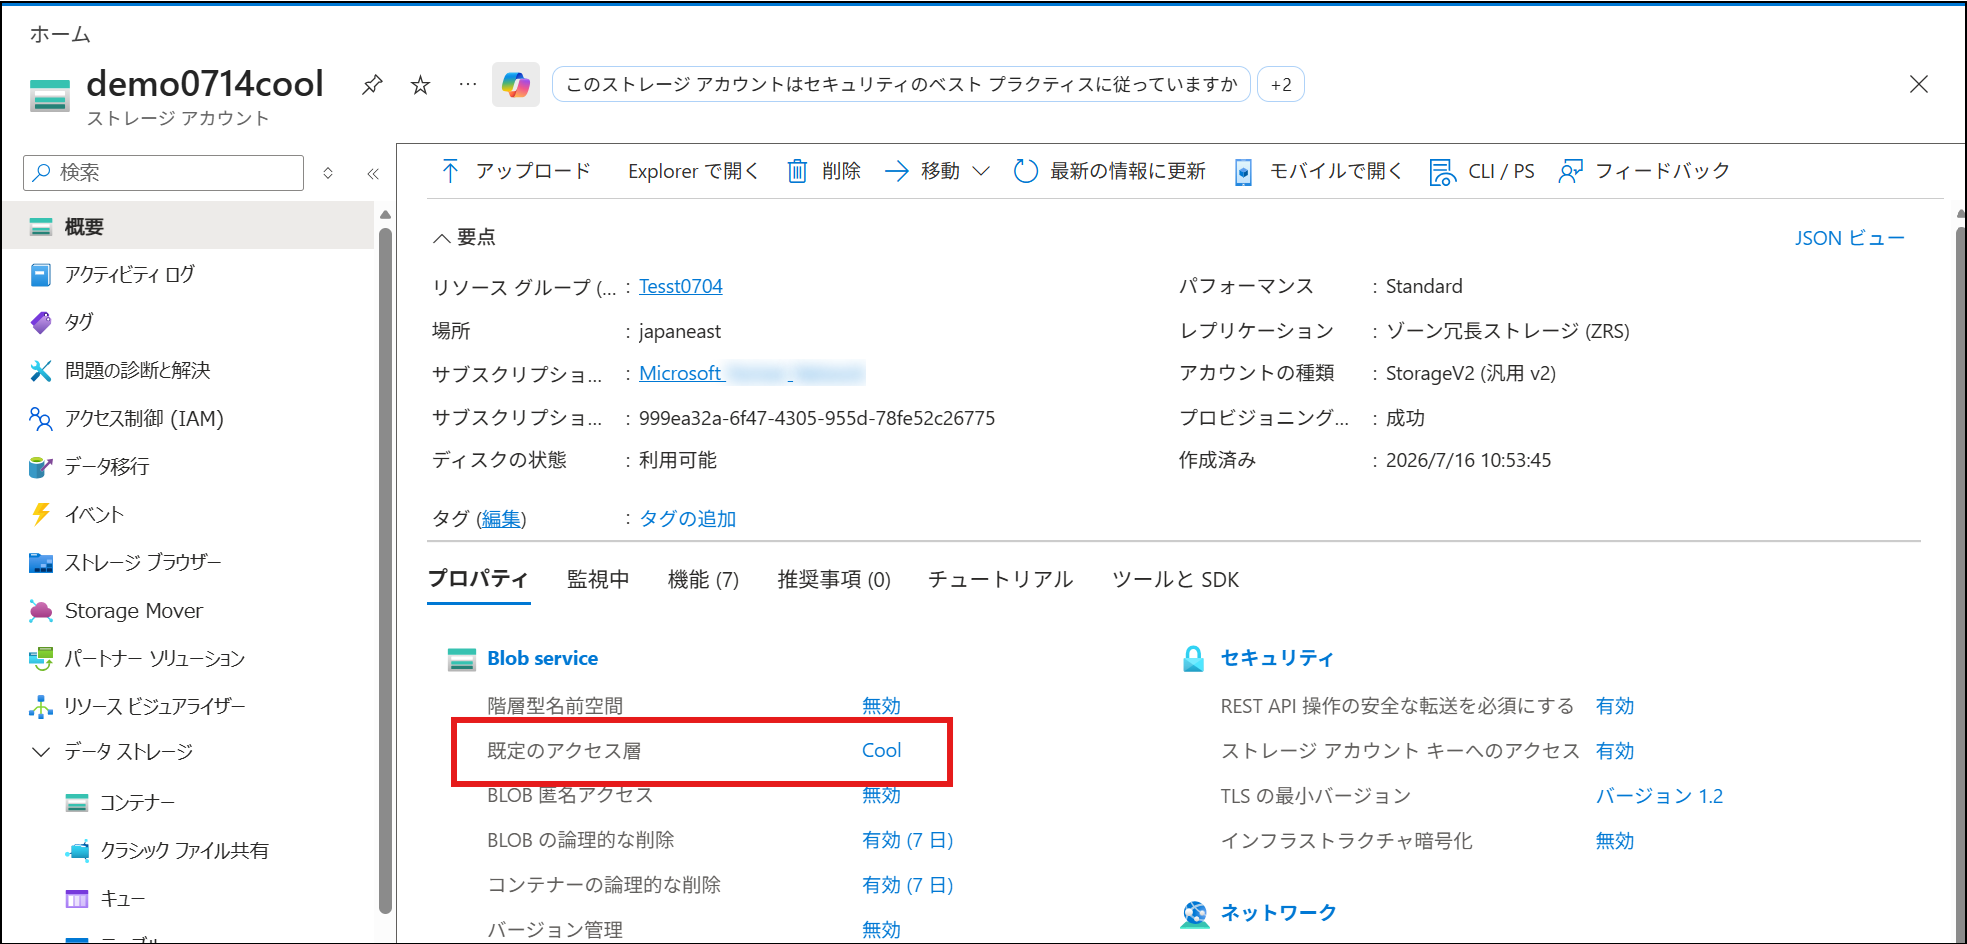Close the storage account blade

click(1918, 84)
